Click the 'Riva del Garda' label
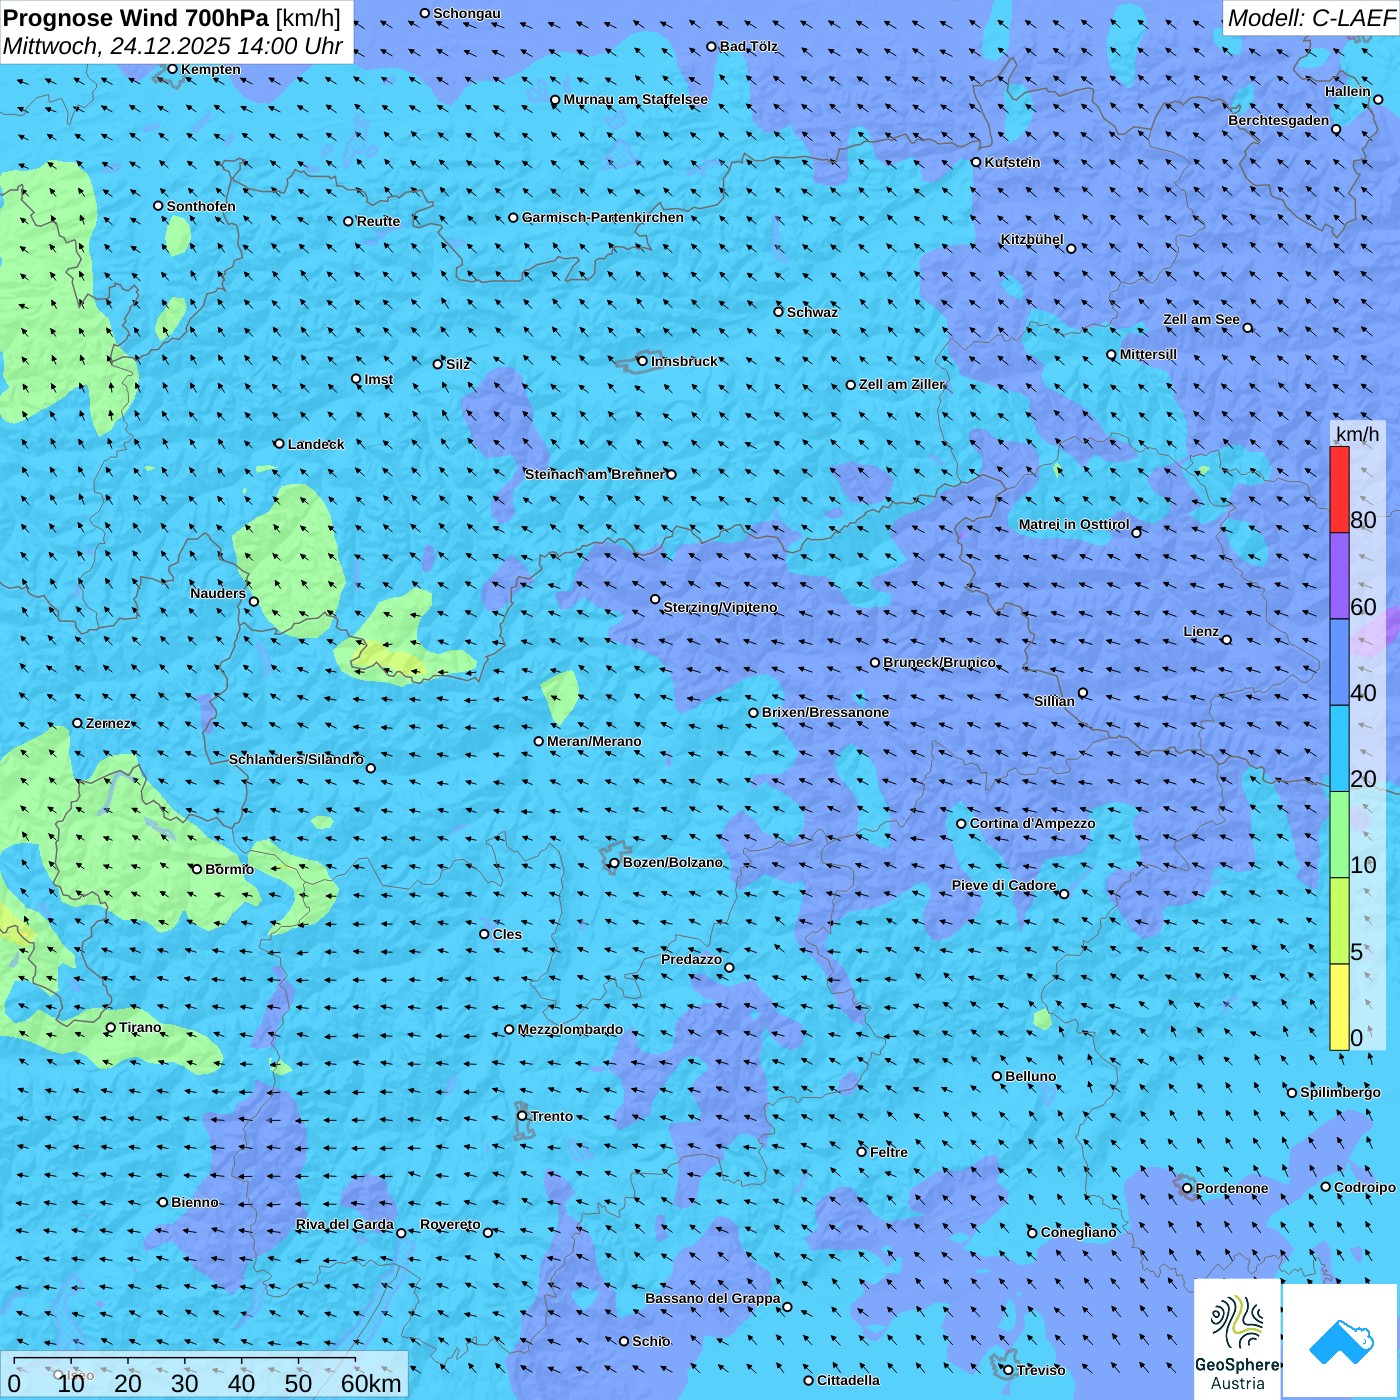 click(x=344, y=1224)
